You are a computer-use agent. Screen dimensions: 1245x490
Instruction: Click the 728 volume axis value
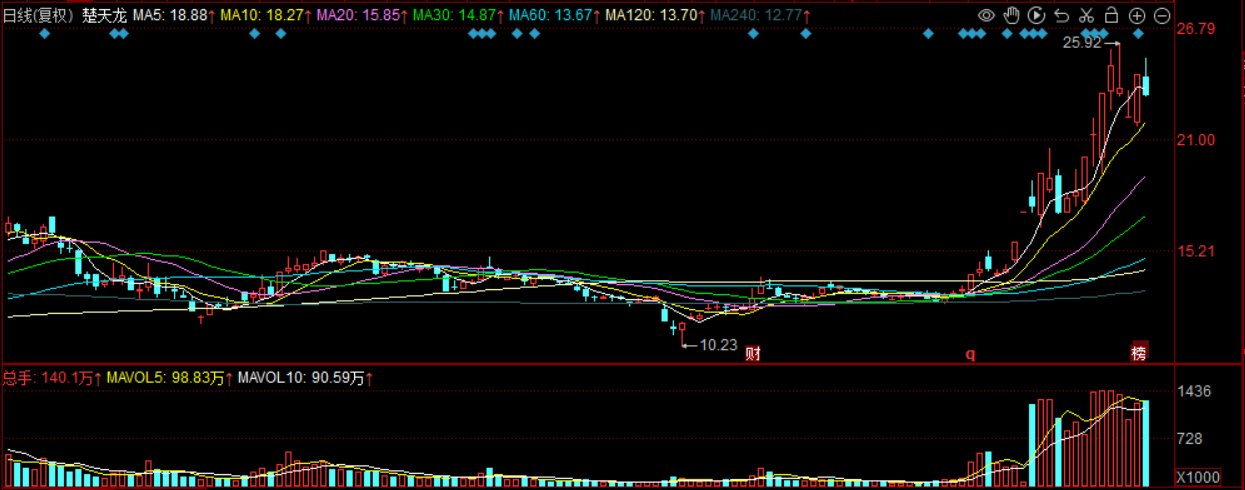(x=1190, y=438)
